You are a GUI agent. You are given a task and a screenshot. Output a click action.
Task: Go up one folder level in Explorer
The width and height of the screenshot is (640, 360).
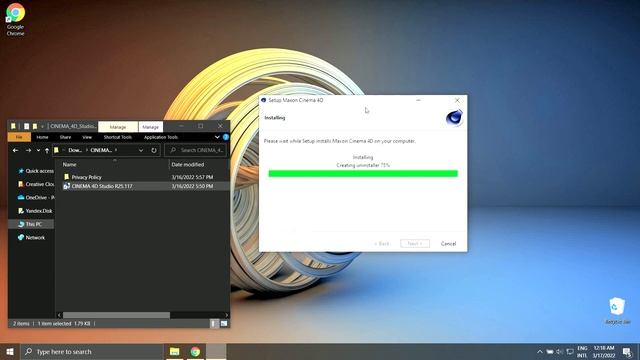tap(47, 150)
